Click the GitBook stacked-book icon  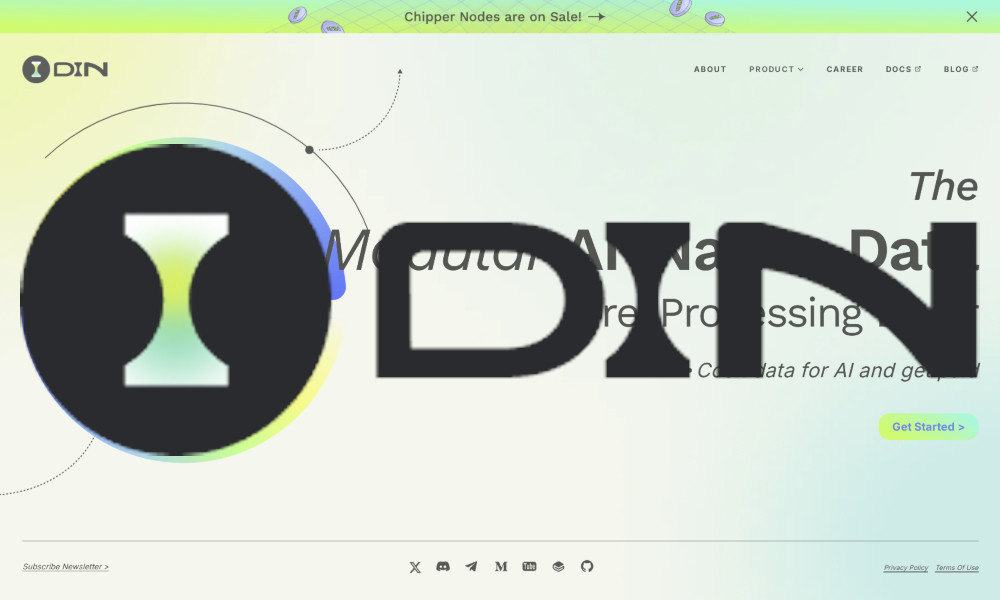(558, 566)
